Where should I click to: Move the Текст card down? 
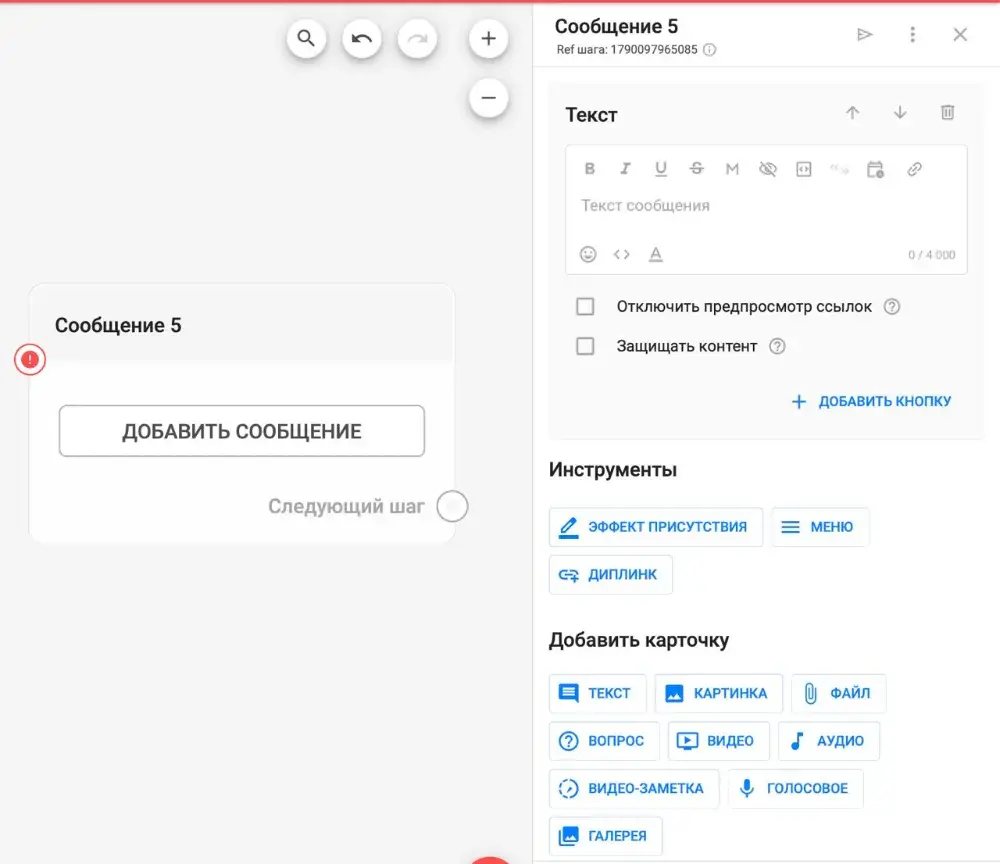[900, 113]
